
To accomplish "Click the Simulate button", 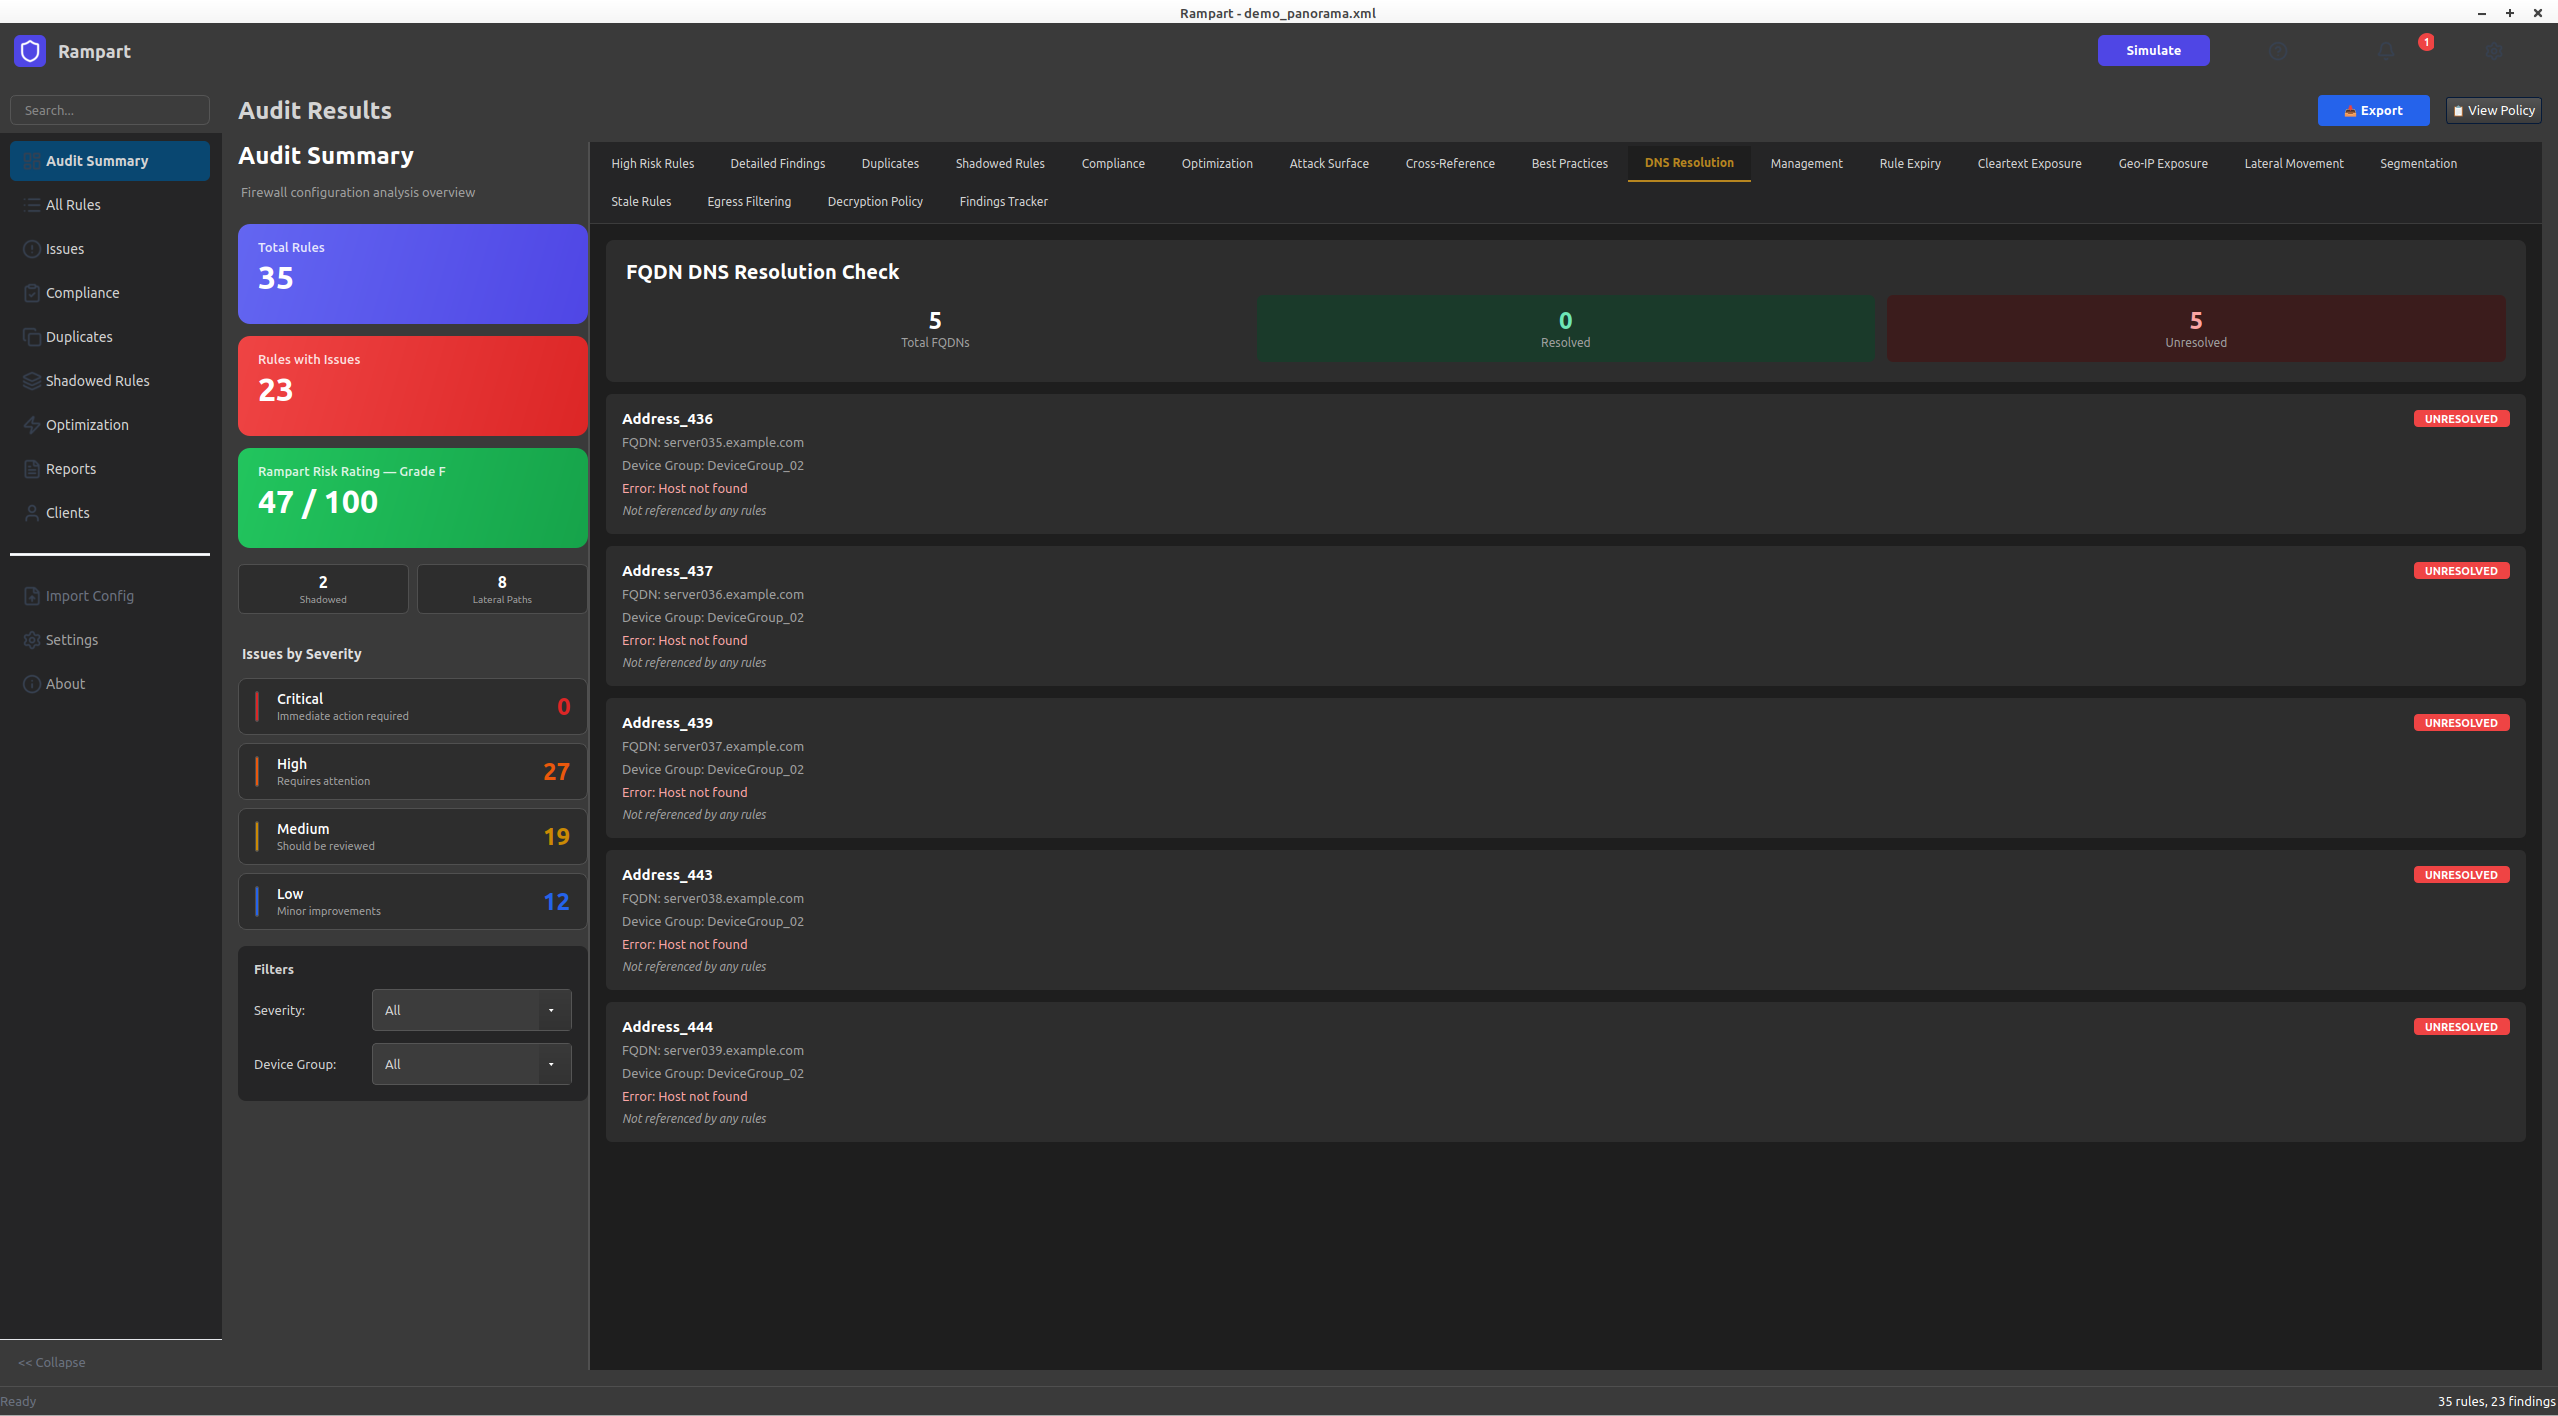I will 2152,50.
